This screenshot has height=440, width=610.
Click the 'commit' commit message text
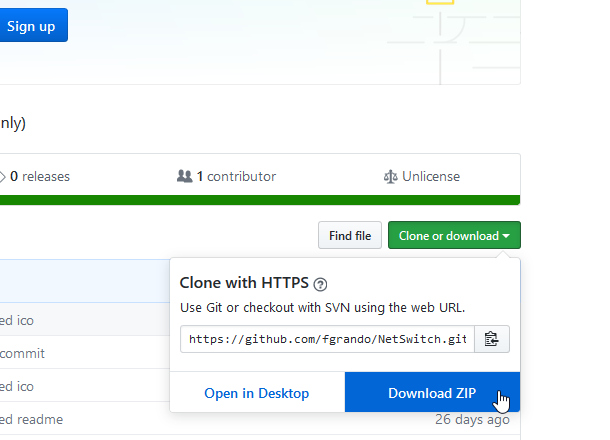[x=22, y=354]
